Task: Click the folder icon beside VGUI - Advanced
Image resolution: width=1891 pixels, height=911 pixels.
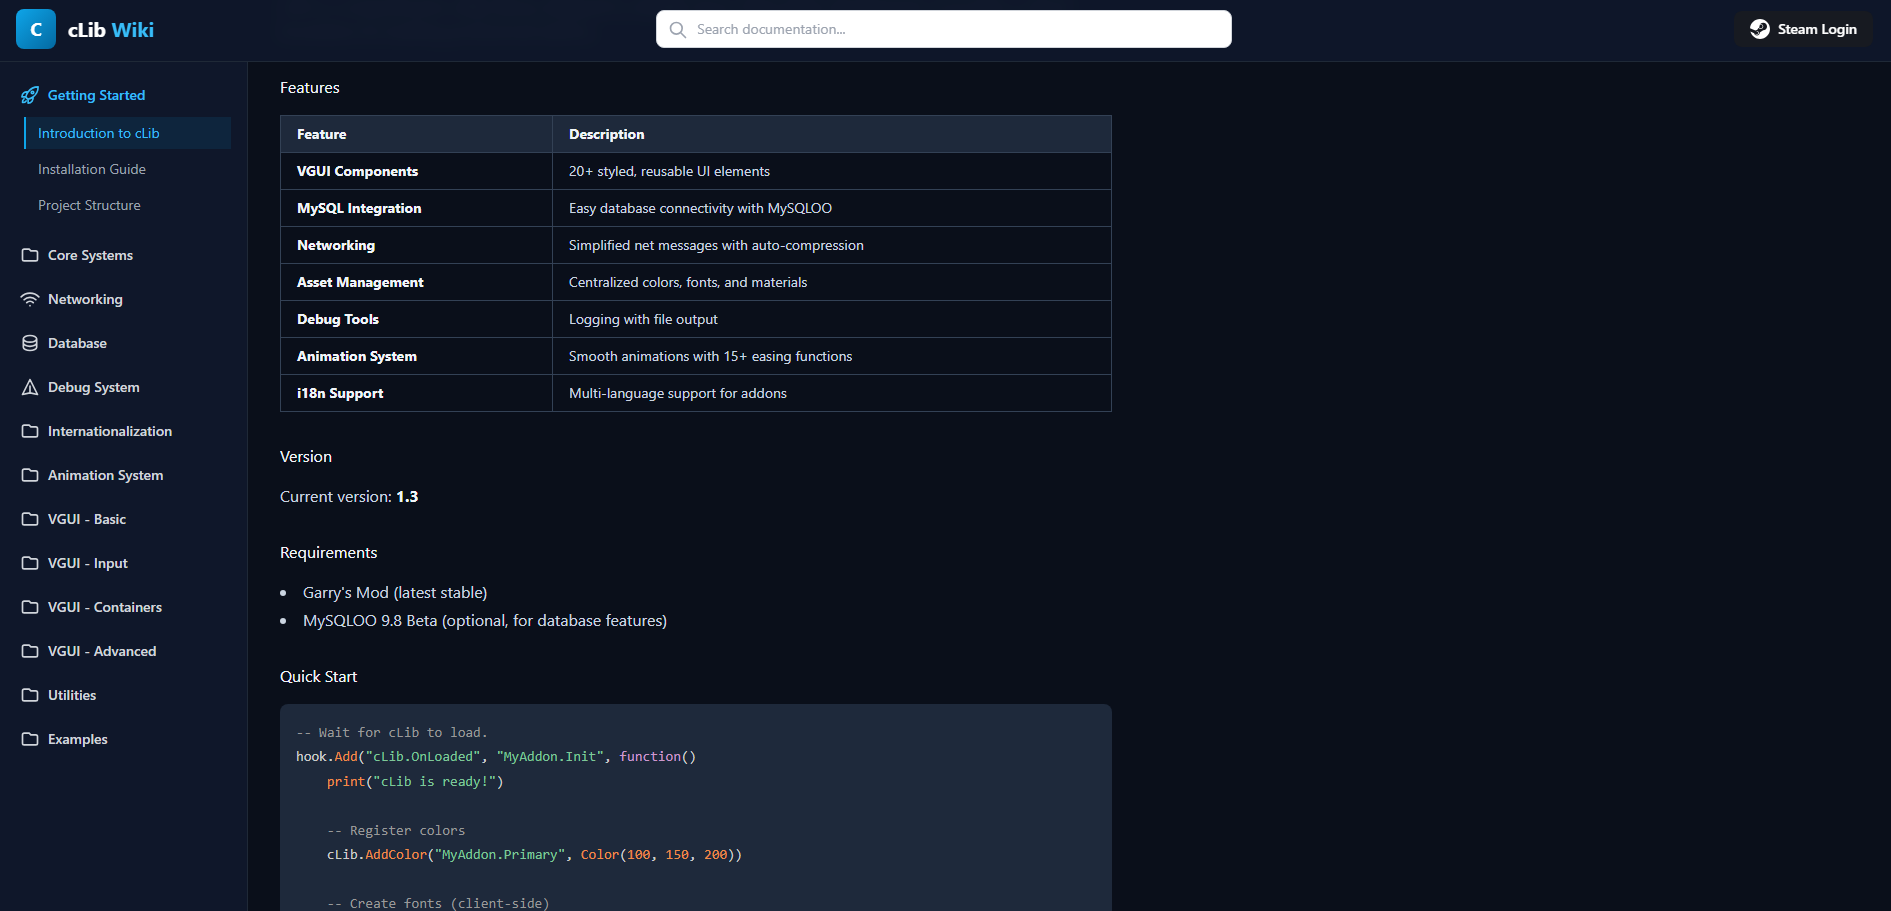Action: tap(30, 651)
